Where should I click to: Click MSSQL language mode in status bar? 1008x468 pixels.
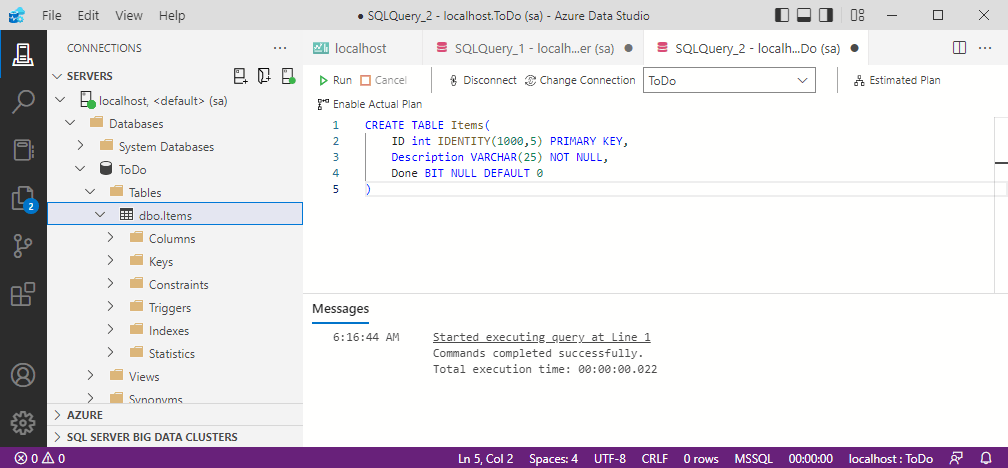(754, 458)
